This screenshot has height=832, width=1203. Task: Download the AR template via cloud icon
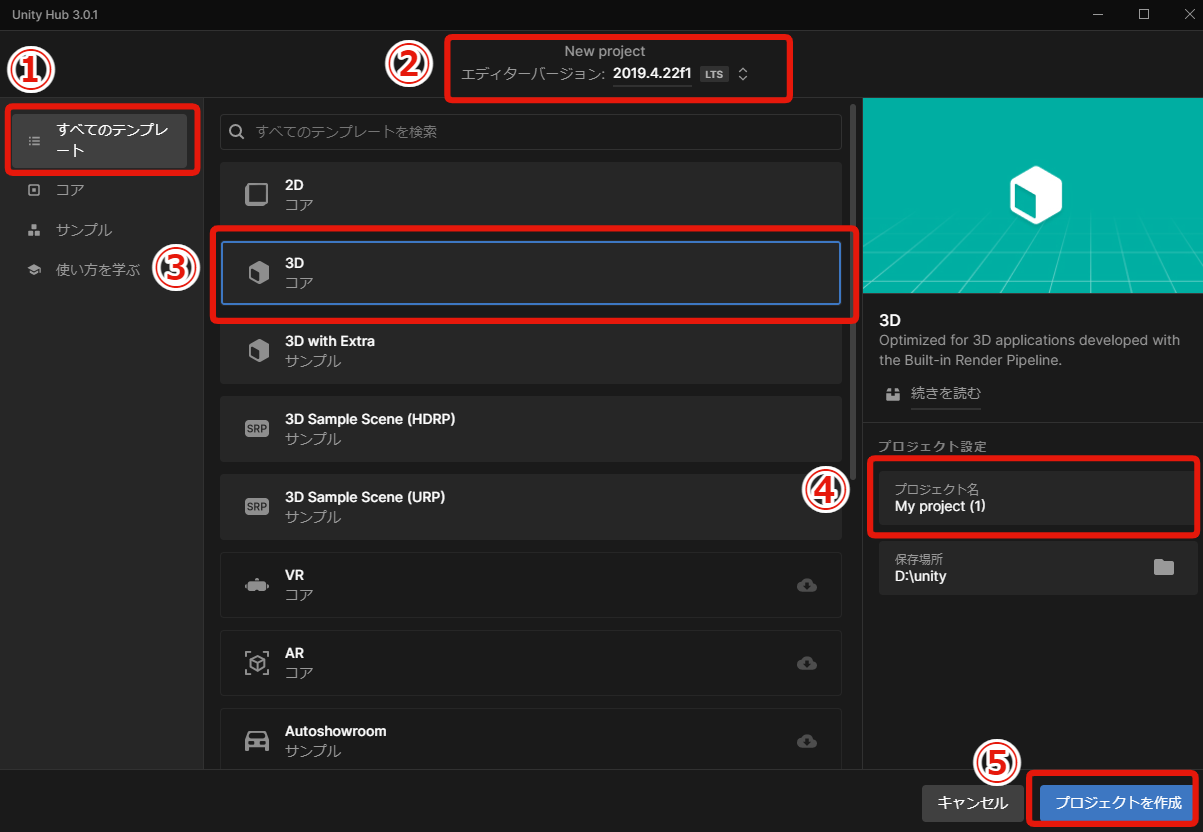pyautogui.click(x=807, y=663)
